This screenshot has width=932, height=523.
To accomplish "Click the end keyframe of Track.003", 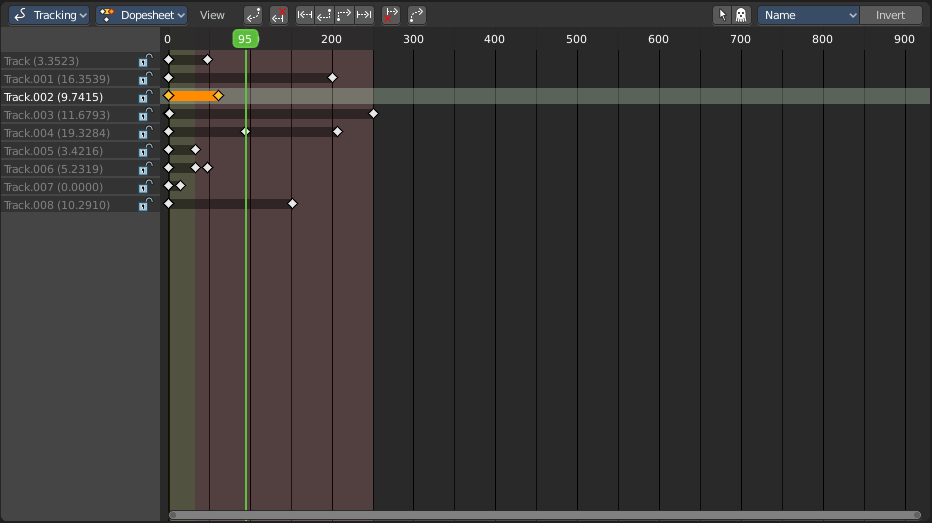I will [x=373, y=114].
